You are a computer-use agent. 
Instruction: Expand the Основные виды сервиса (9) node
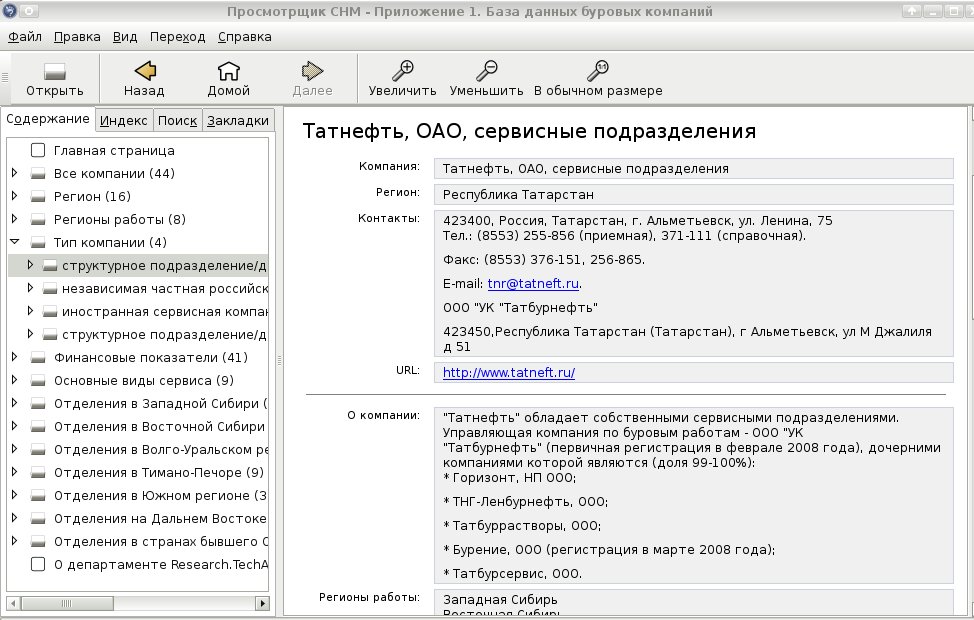14,380
